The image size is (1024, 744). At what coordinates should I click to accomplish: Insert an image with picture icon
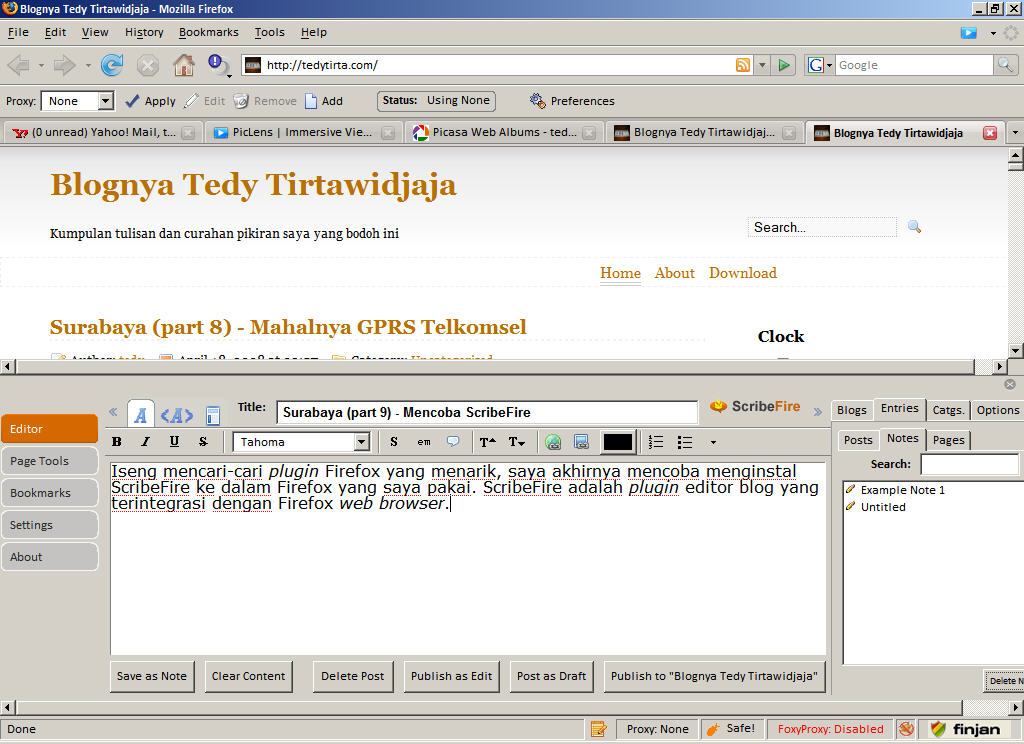point(581,442)
